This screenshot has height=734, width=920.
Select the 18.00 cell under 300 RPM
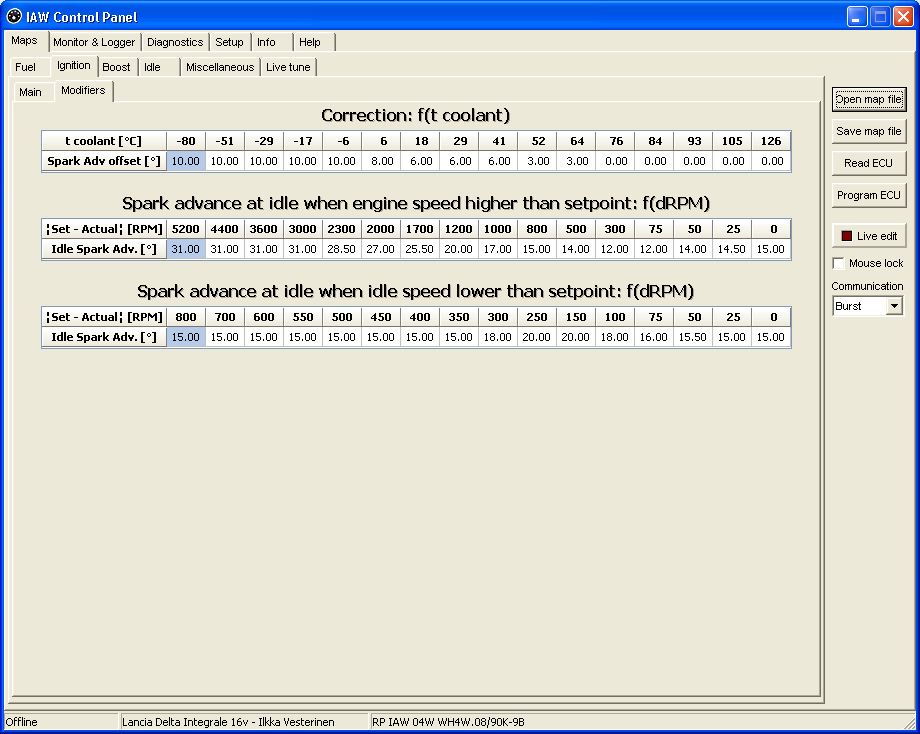pos(498,337)
